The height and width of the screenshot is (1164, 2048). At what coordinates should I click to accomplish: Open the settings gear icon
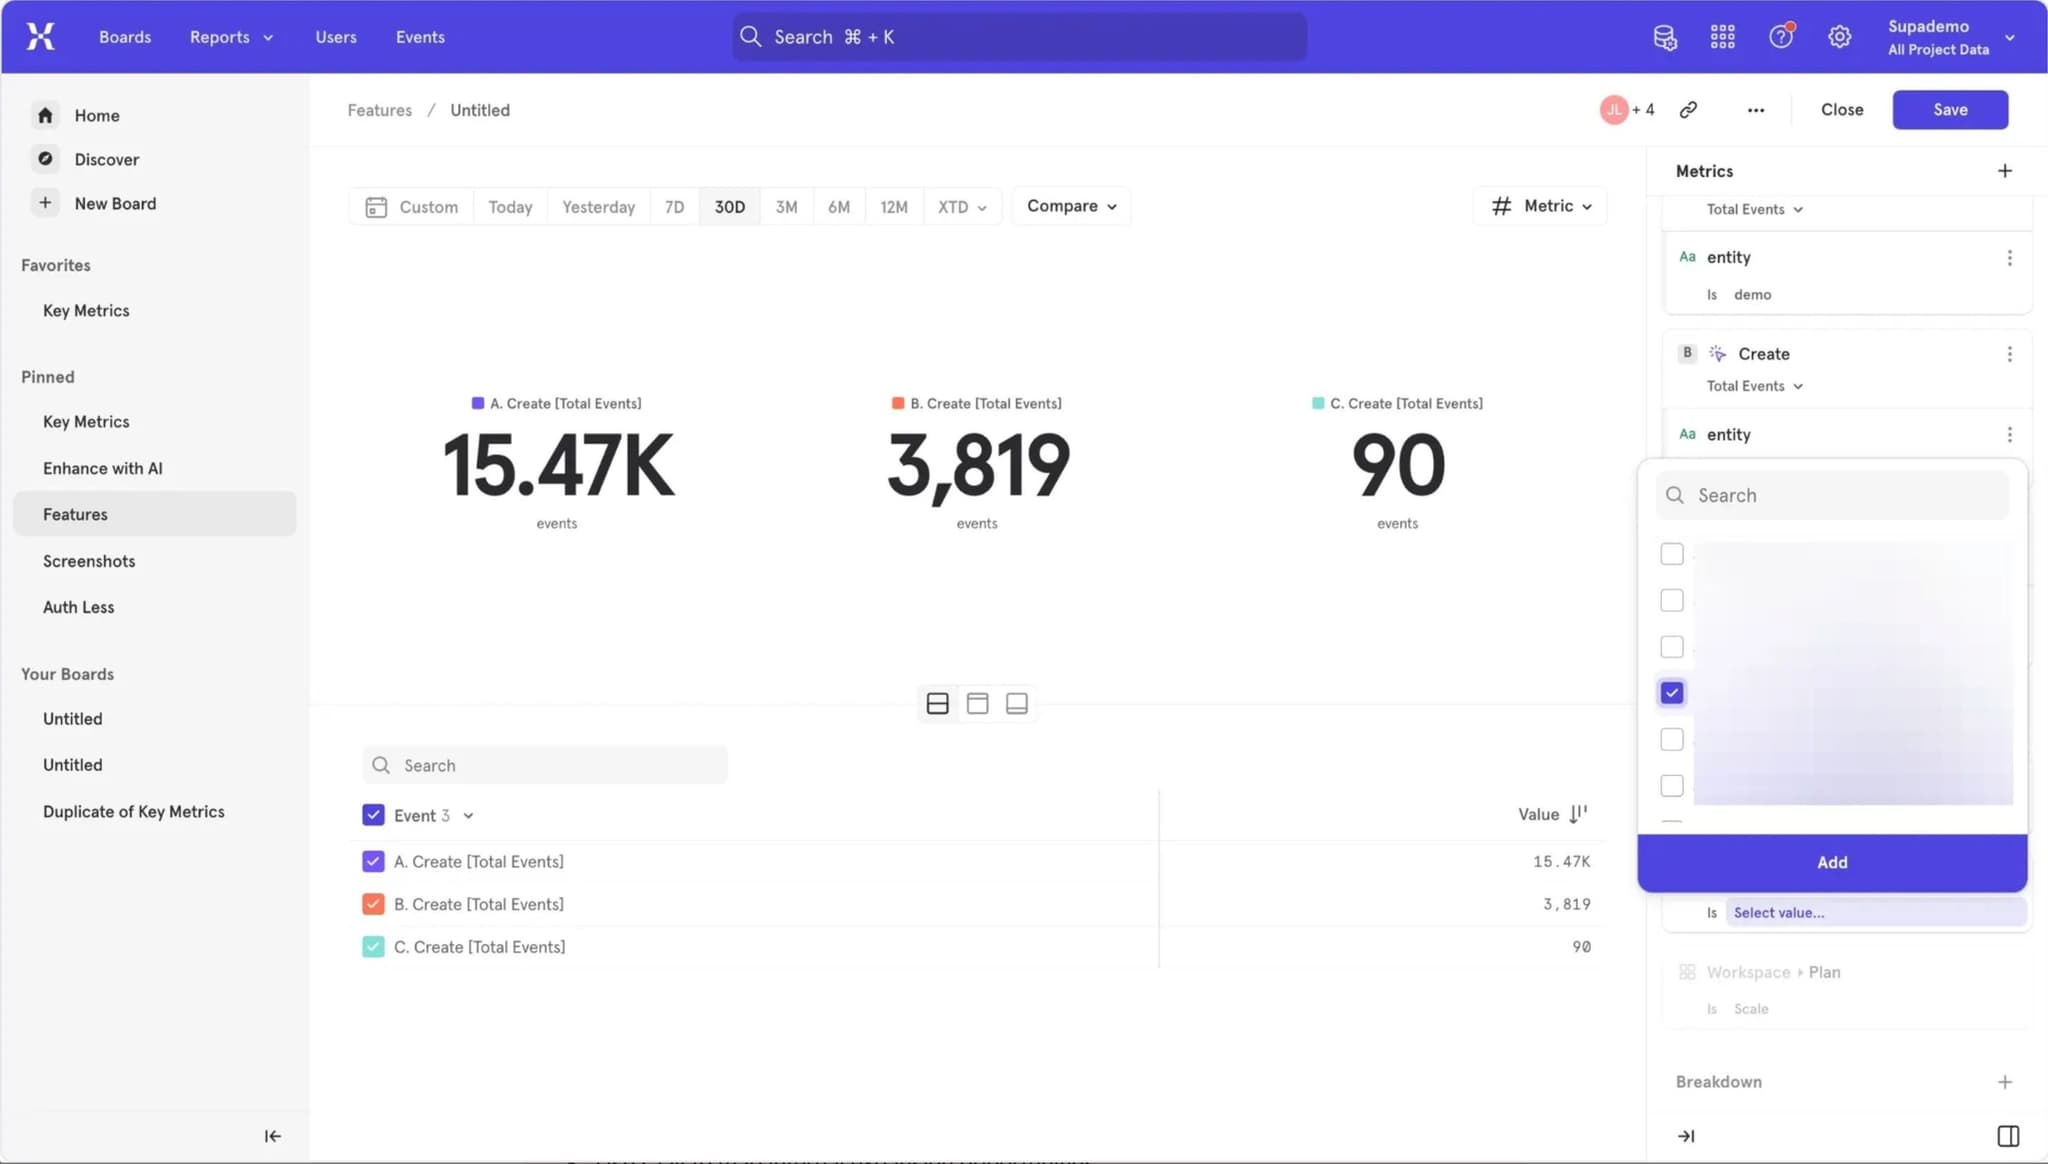(x=1838, y=36)
